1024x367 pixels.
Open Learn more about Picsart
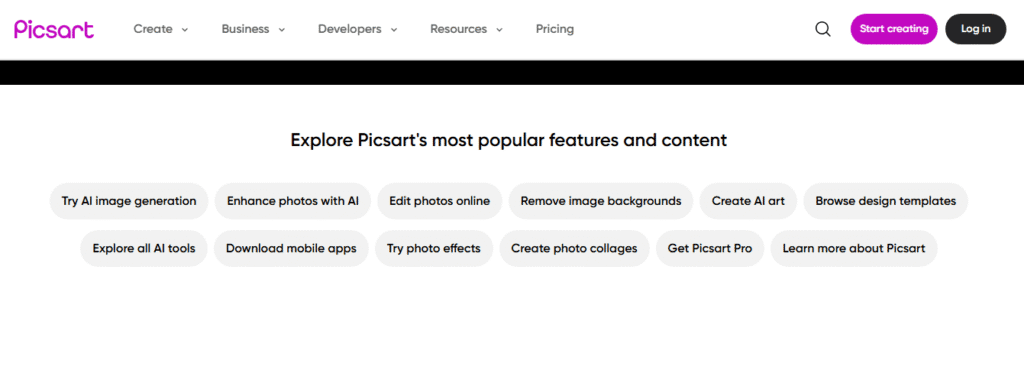click(x=854, y=248)
